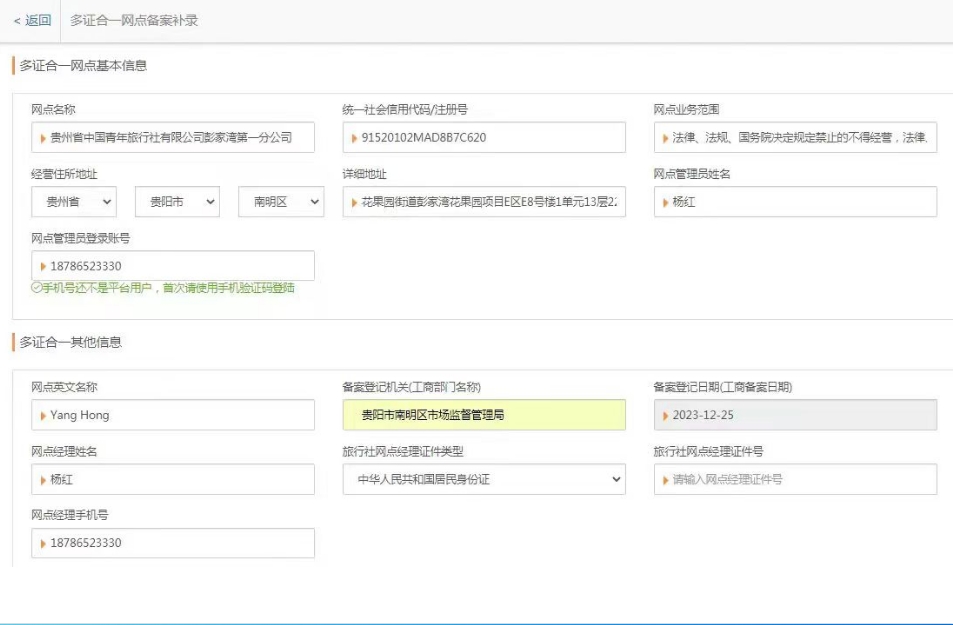Screen dimensions: 953x625
Task: Open the 贵州省 province dropdown
Action: (x=73, y=202)
